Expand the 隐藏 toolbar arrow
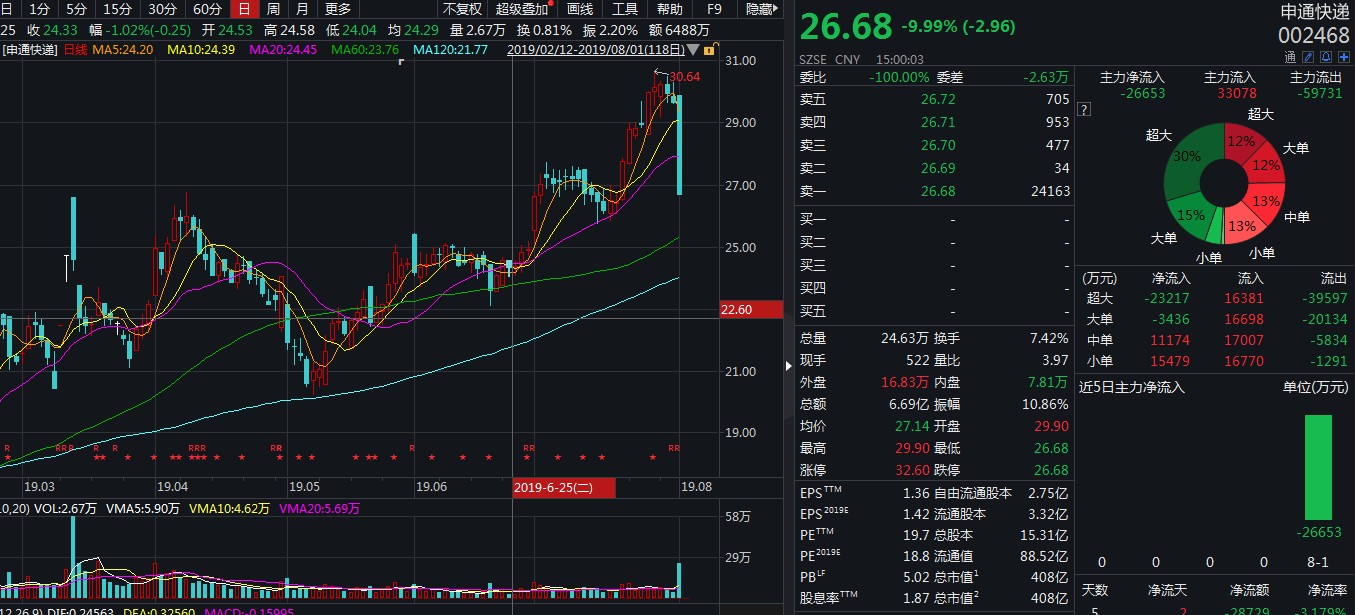 click(x=765, y=9)
